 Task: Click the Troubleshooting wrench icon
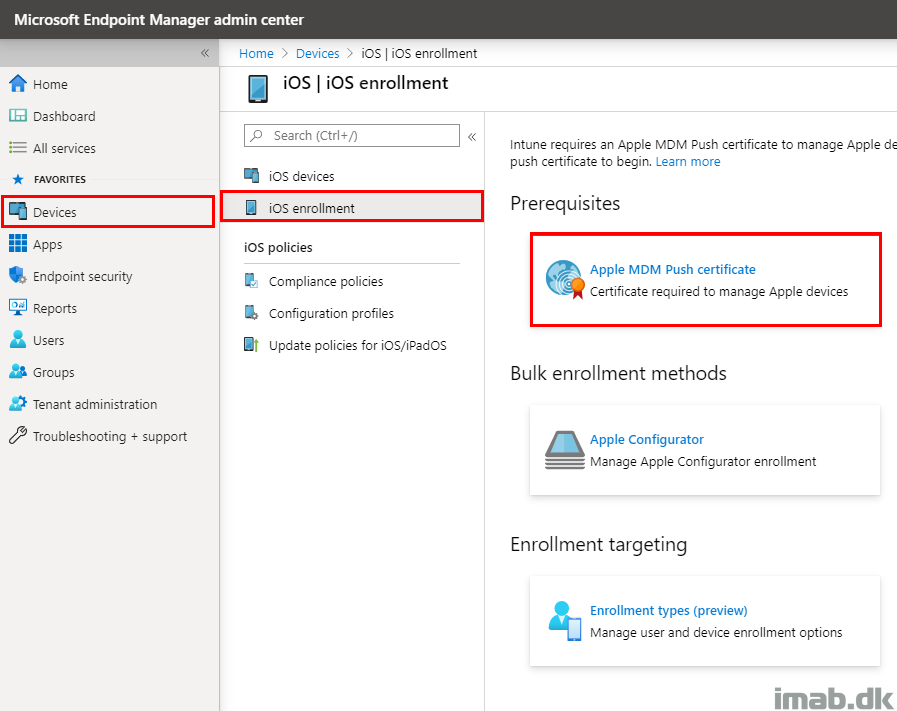click(x=18, y=435)
